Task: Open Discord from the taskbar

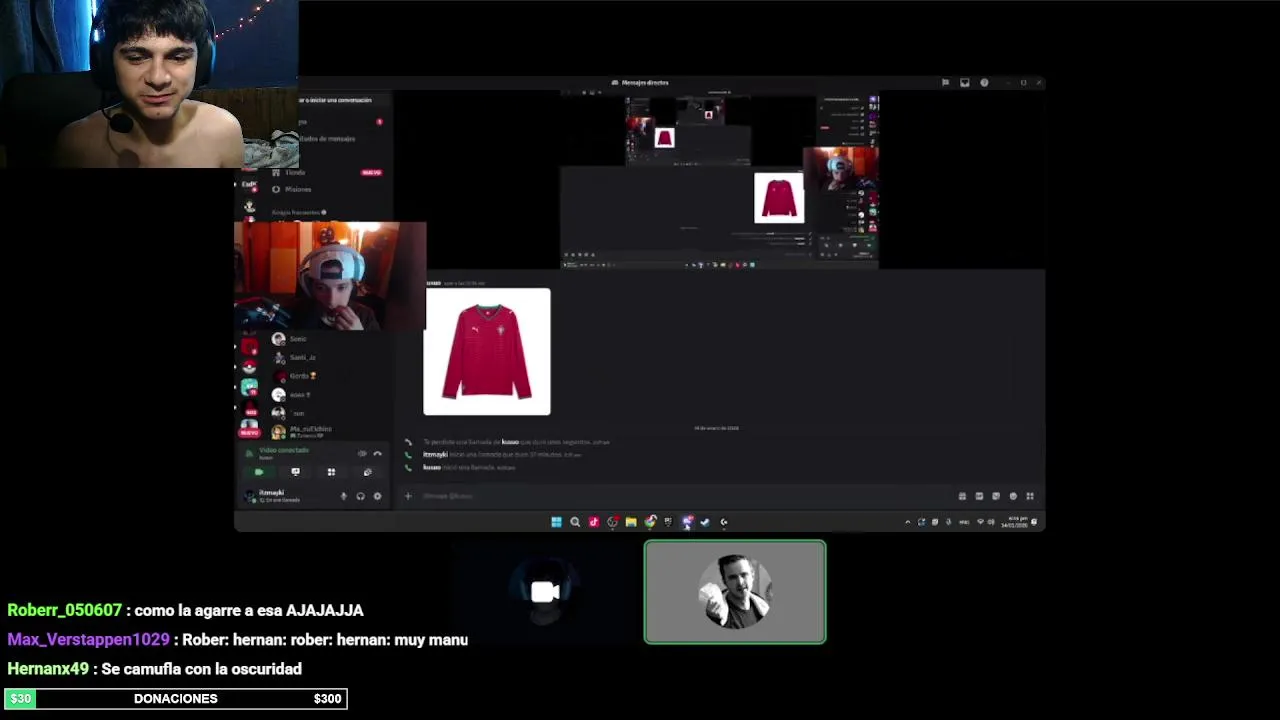Action: (x=687, y=522)
